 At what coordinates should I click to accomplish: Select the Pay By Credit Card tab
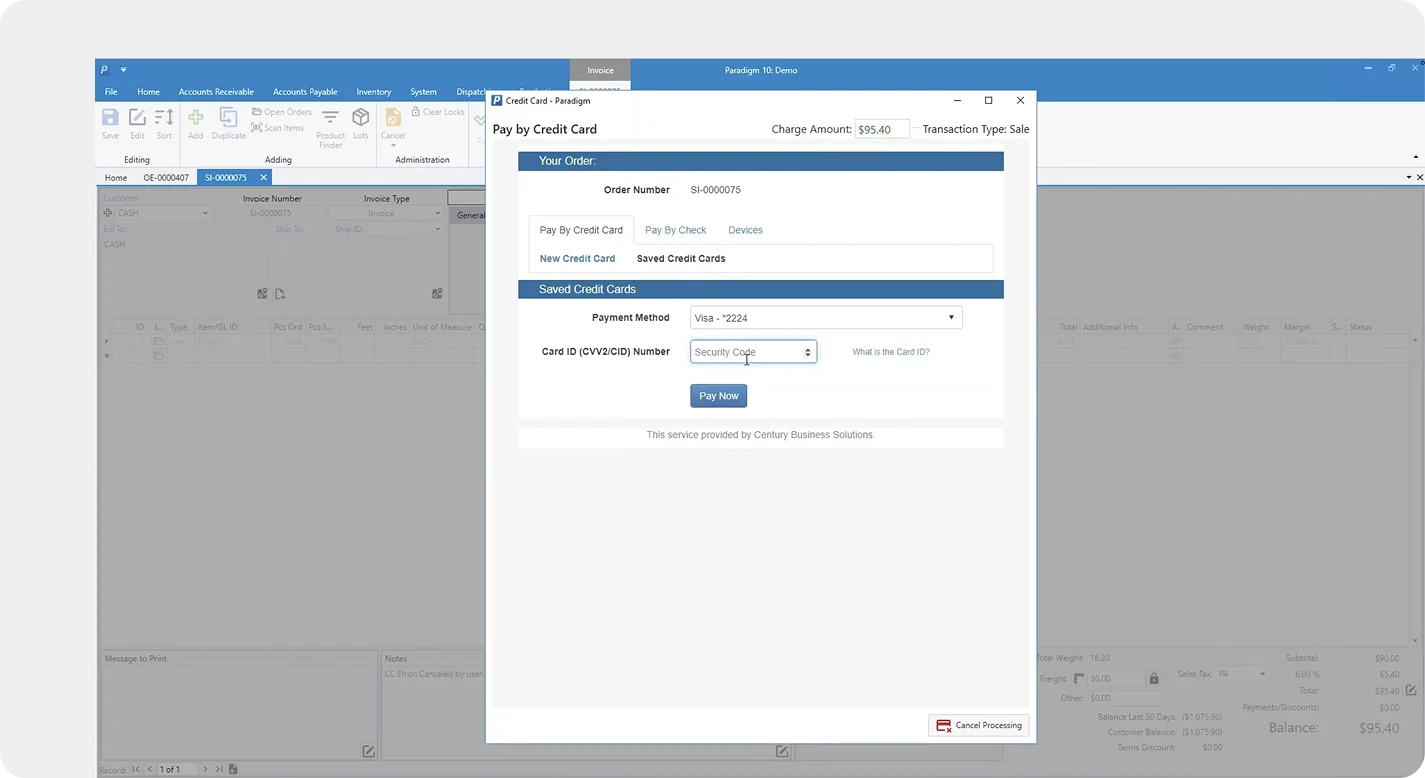click(581, 230)
